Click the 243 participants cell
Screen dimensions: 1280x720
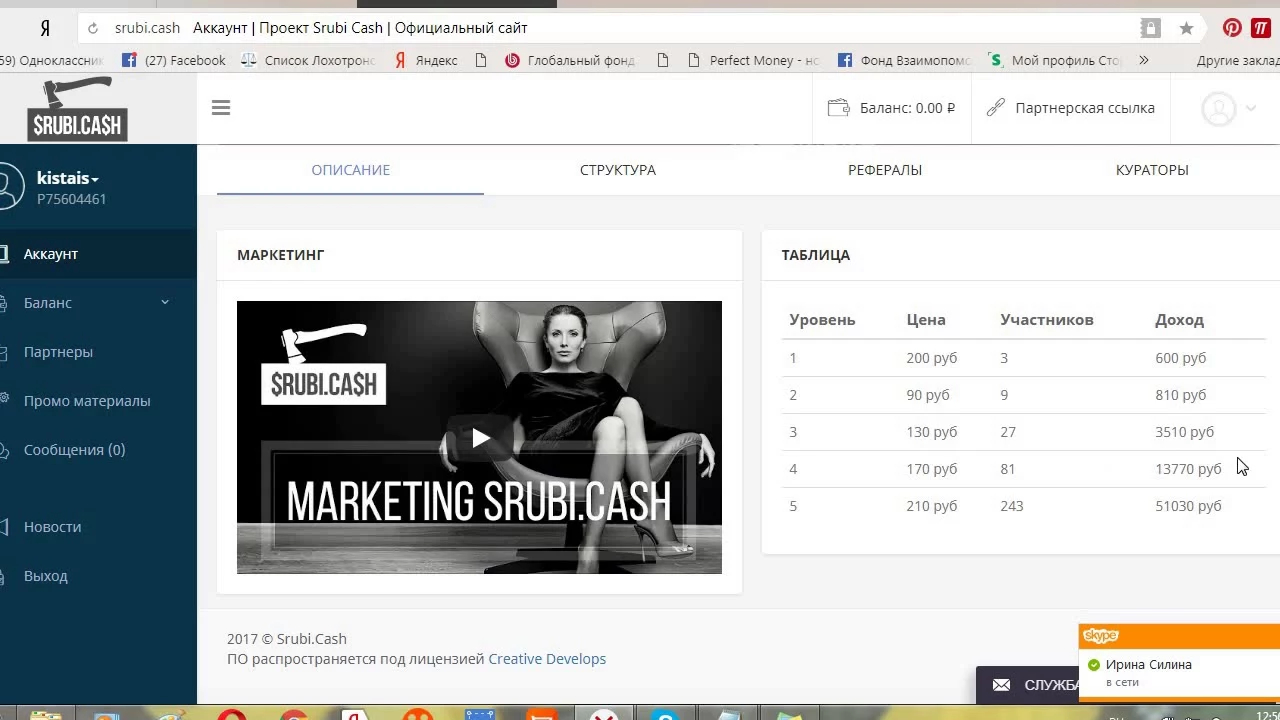pos(1012,506)
